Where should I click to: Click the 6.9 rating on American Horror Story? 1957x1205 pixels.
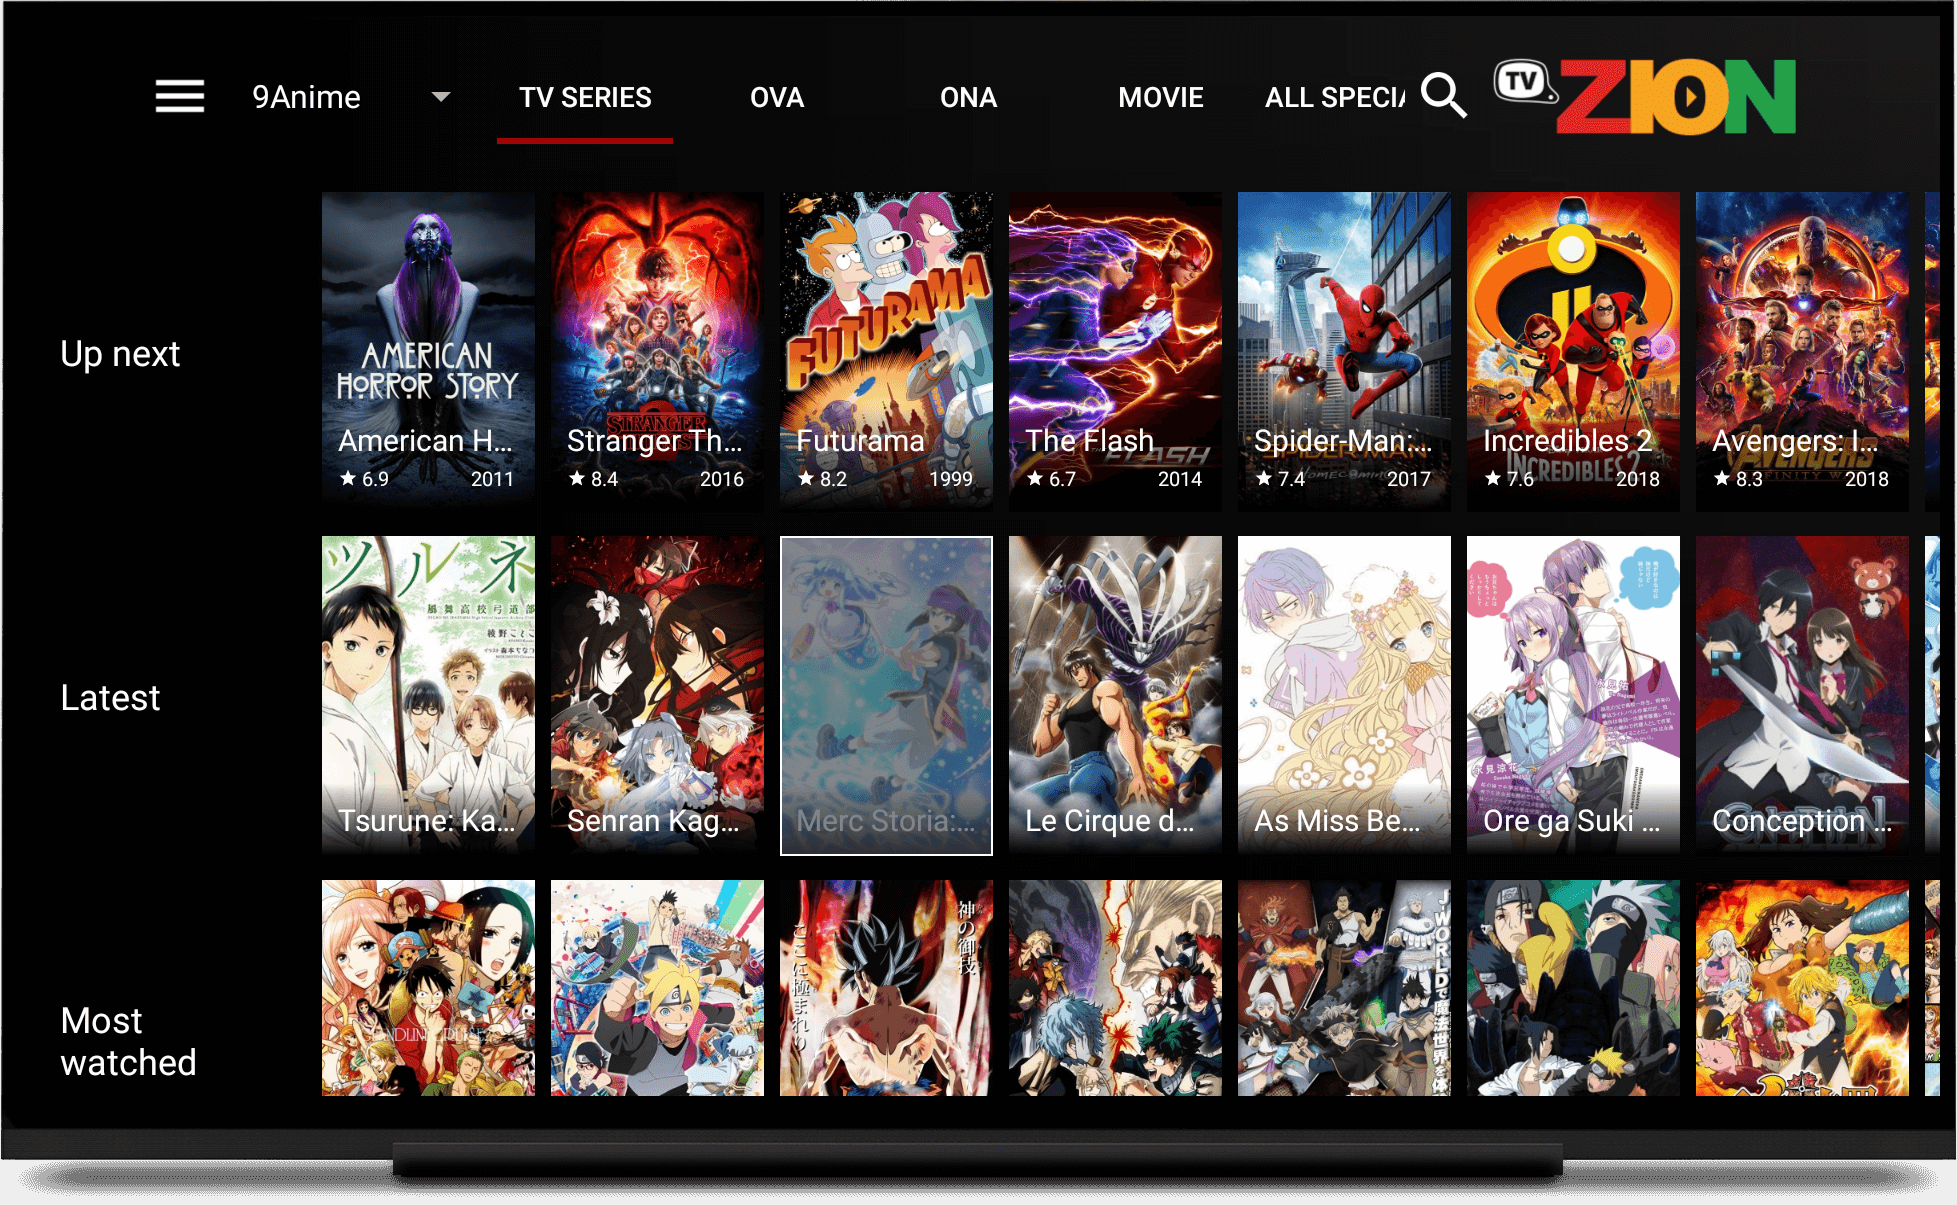click(x=364, y=479)
